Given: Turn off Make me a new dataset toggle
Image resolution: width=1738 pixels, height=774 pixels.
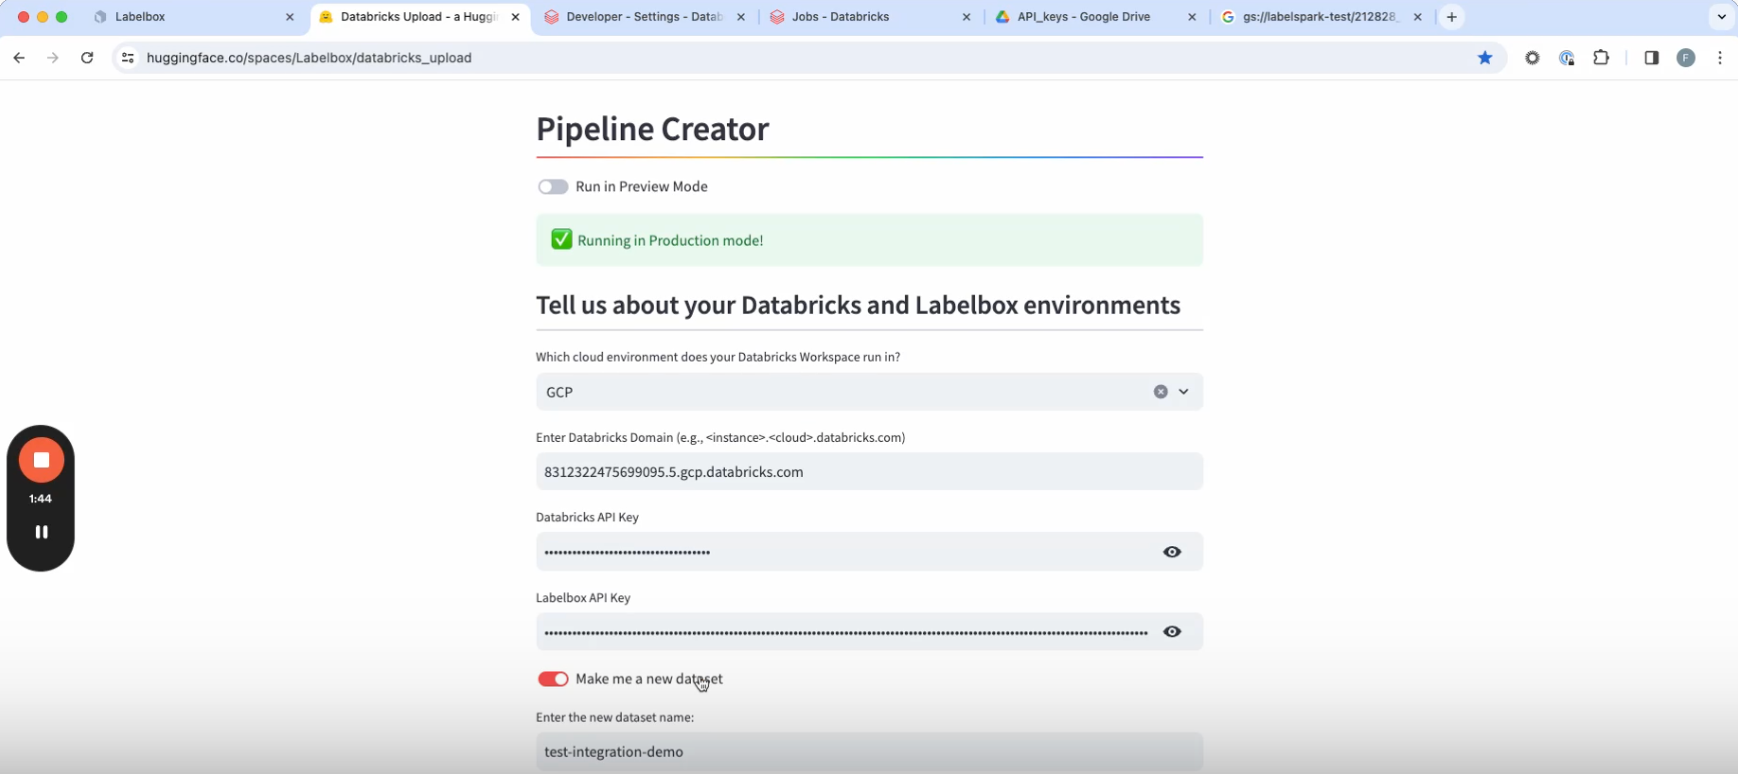Looking at the screenshot, I should click(553, 679).
